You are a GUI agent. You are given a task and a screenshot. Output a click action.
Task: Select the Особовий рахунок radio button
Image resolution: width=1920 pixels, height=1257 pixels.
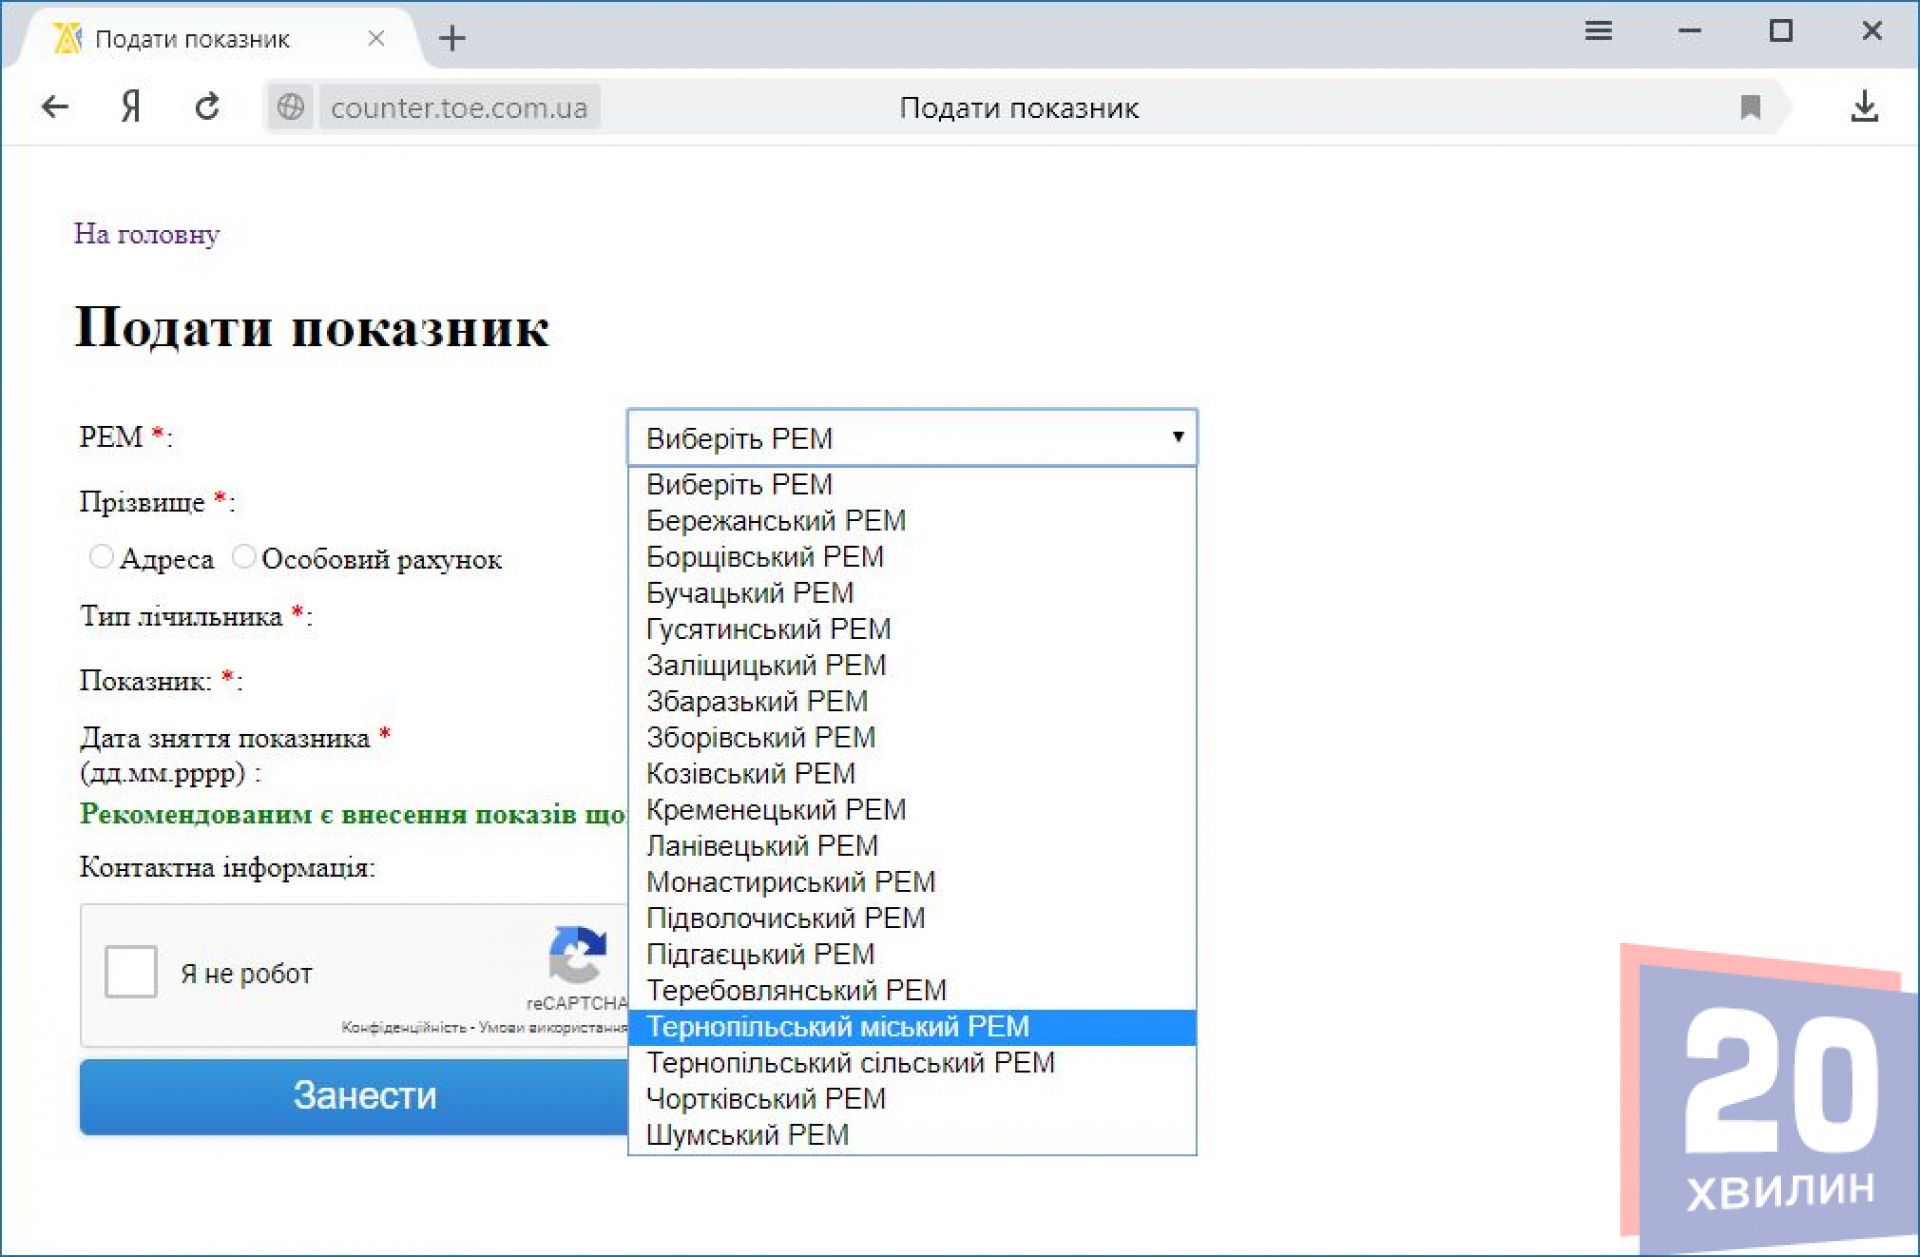[244, 557]
